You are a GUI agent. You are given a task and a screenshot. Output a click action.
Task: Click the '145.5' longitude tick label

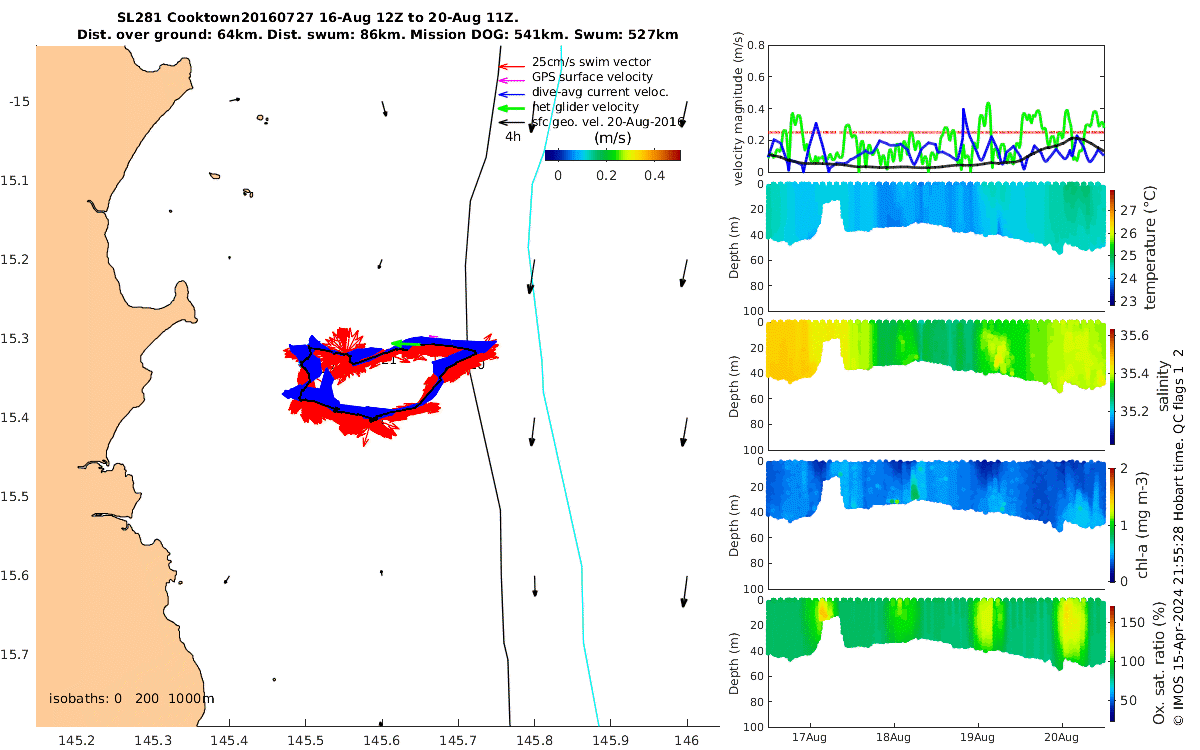coord(305,740)
